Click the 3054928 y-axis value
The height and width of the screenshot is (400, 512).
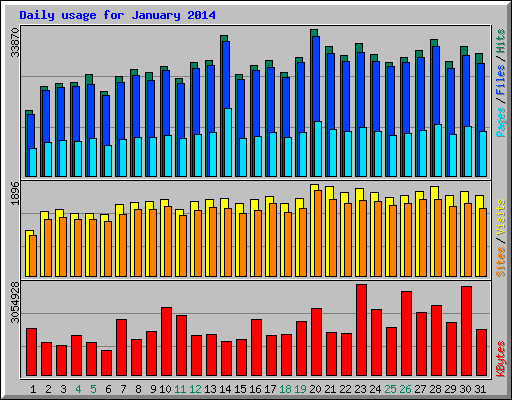[x=15, y=303]
